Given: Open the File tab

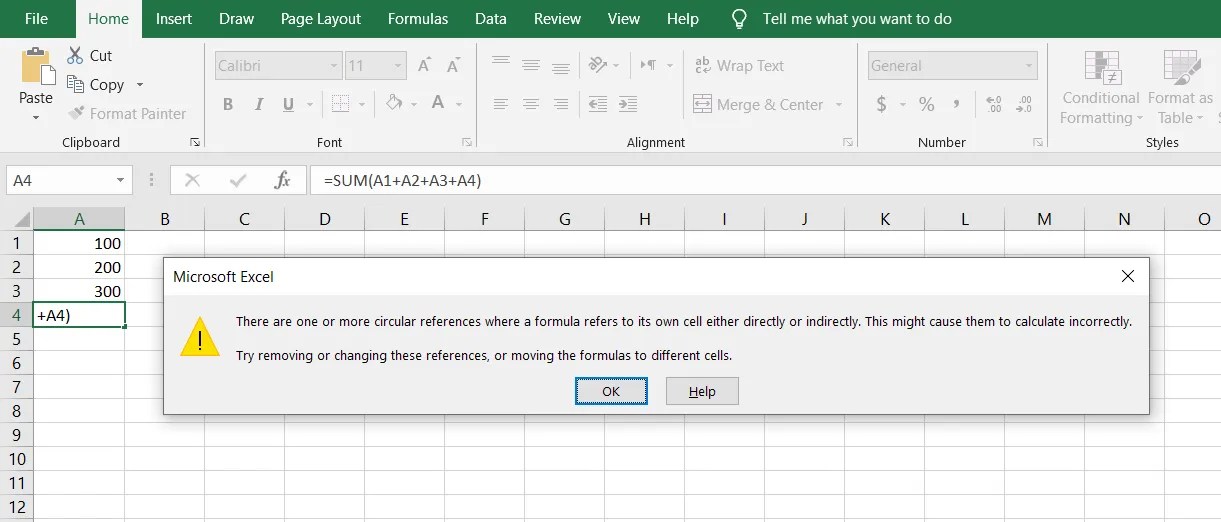Looking at the screenshot, I should [x=36, y=19].
